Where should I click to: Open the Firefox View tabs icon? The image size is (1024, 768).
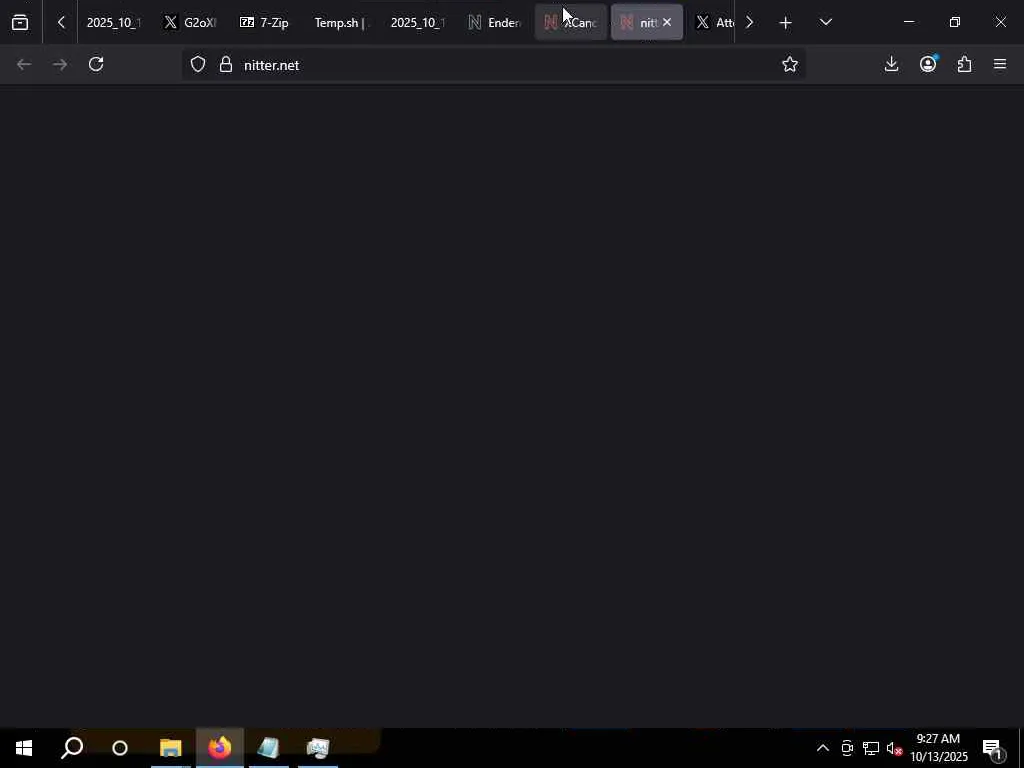(x=20, y=23)
